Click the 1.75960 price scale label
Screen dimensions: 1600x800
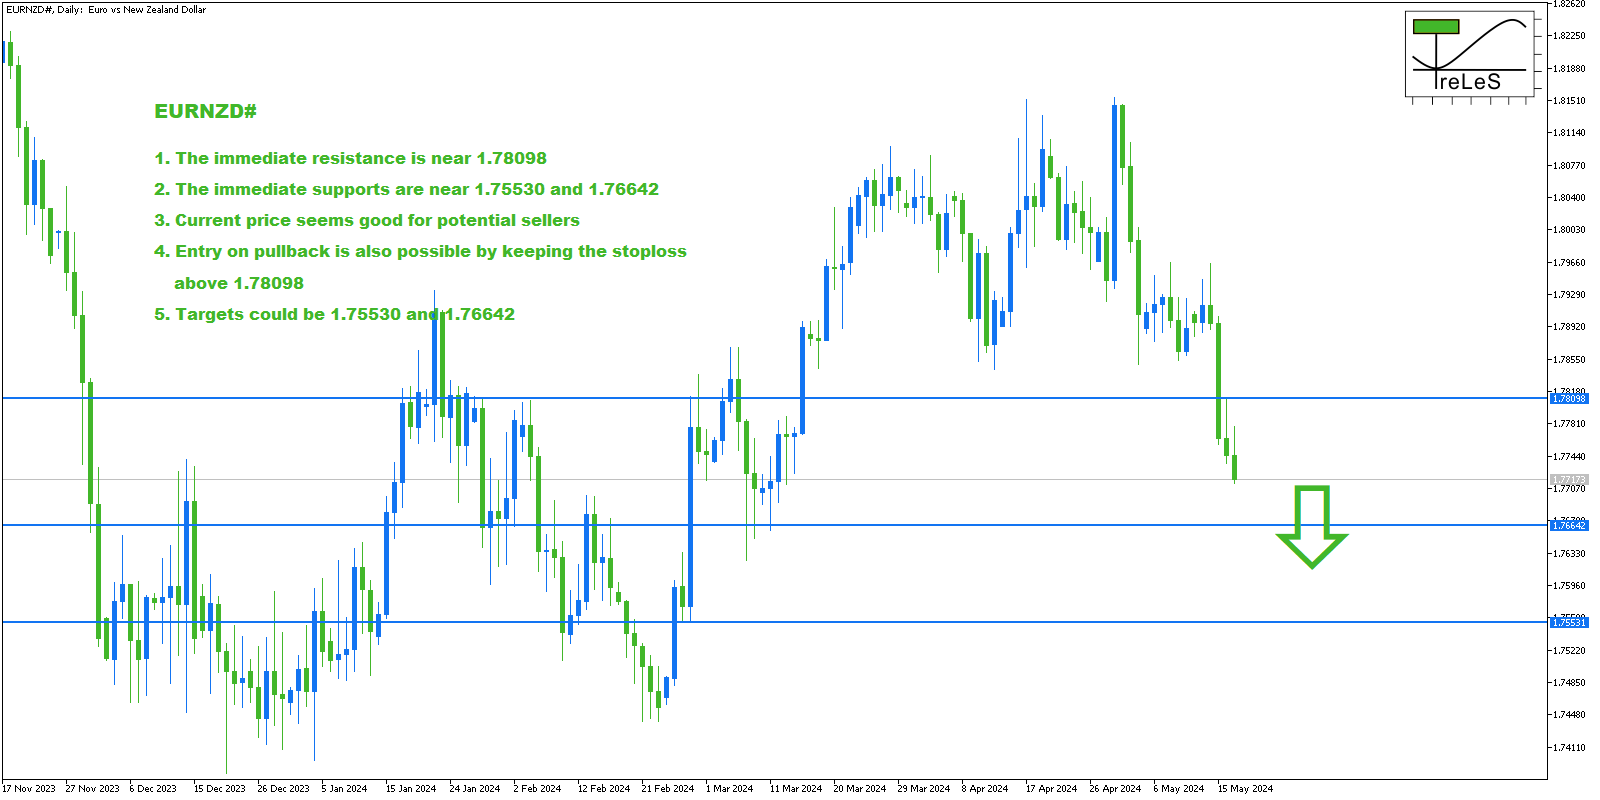(1569, 586)
